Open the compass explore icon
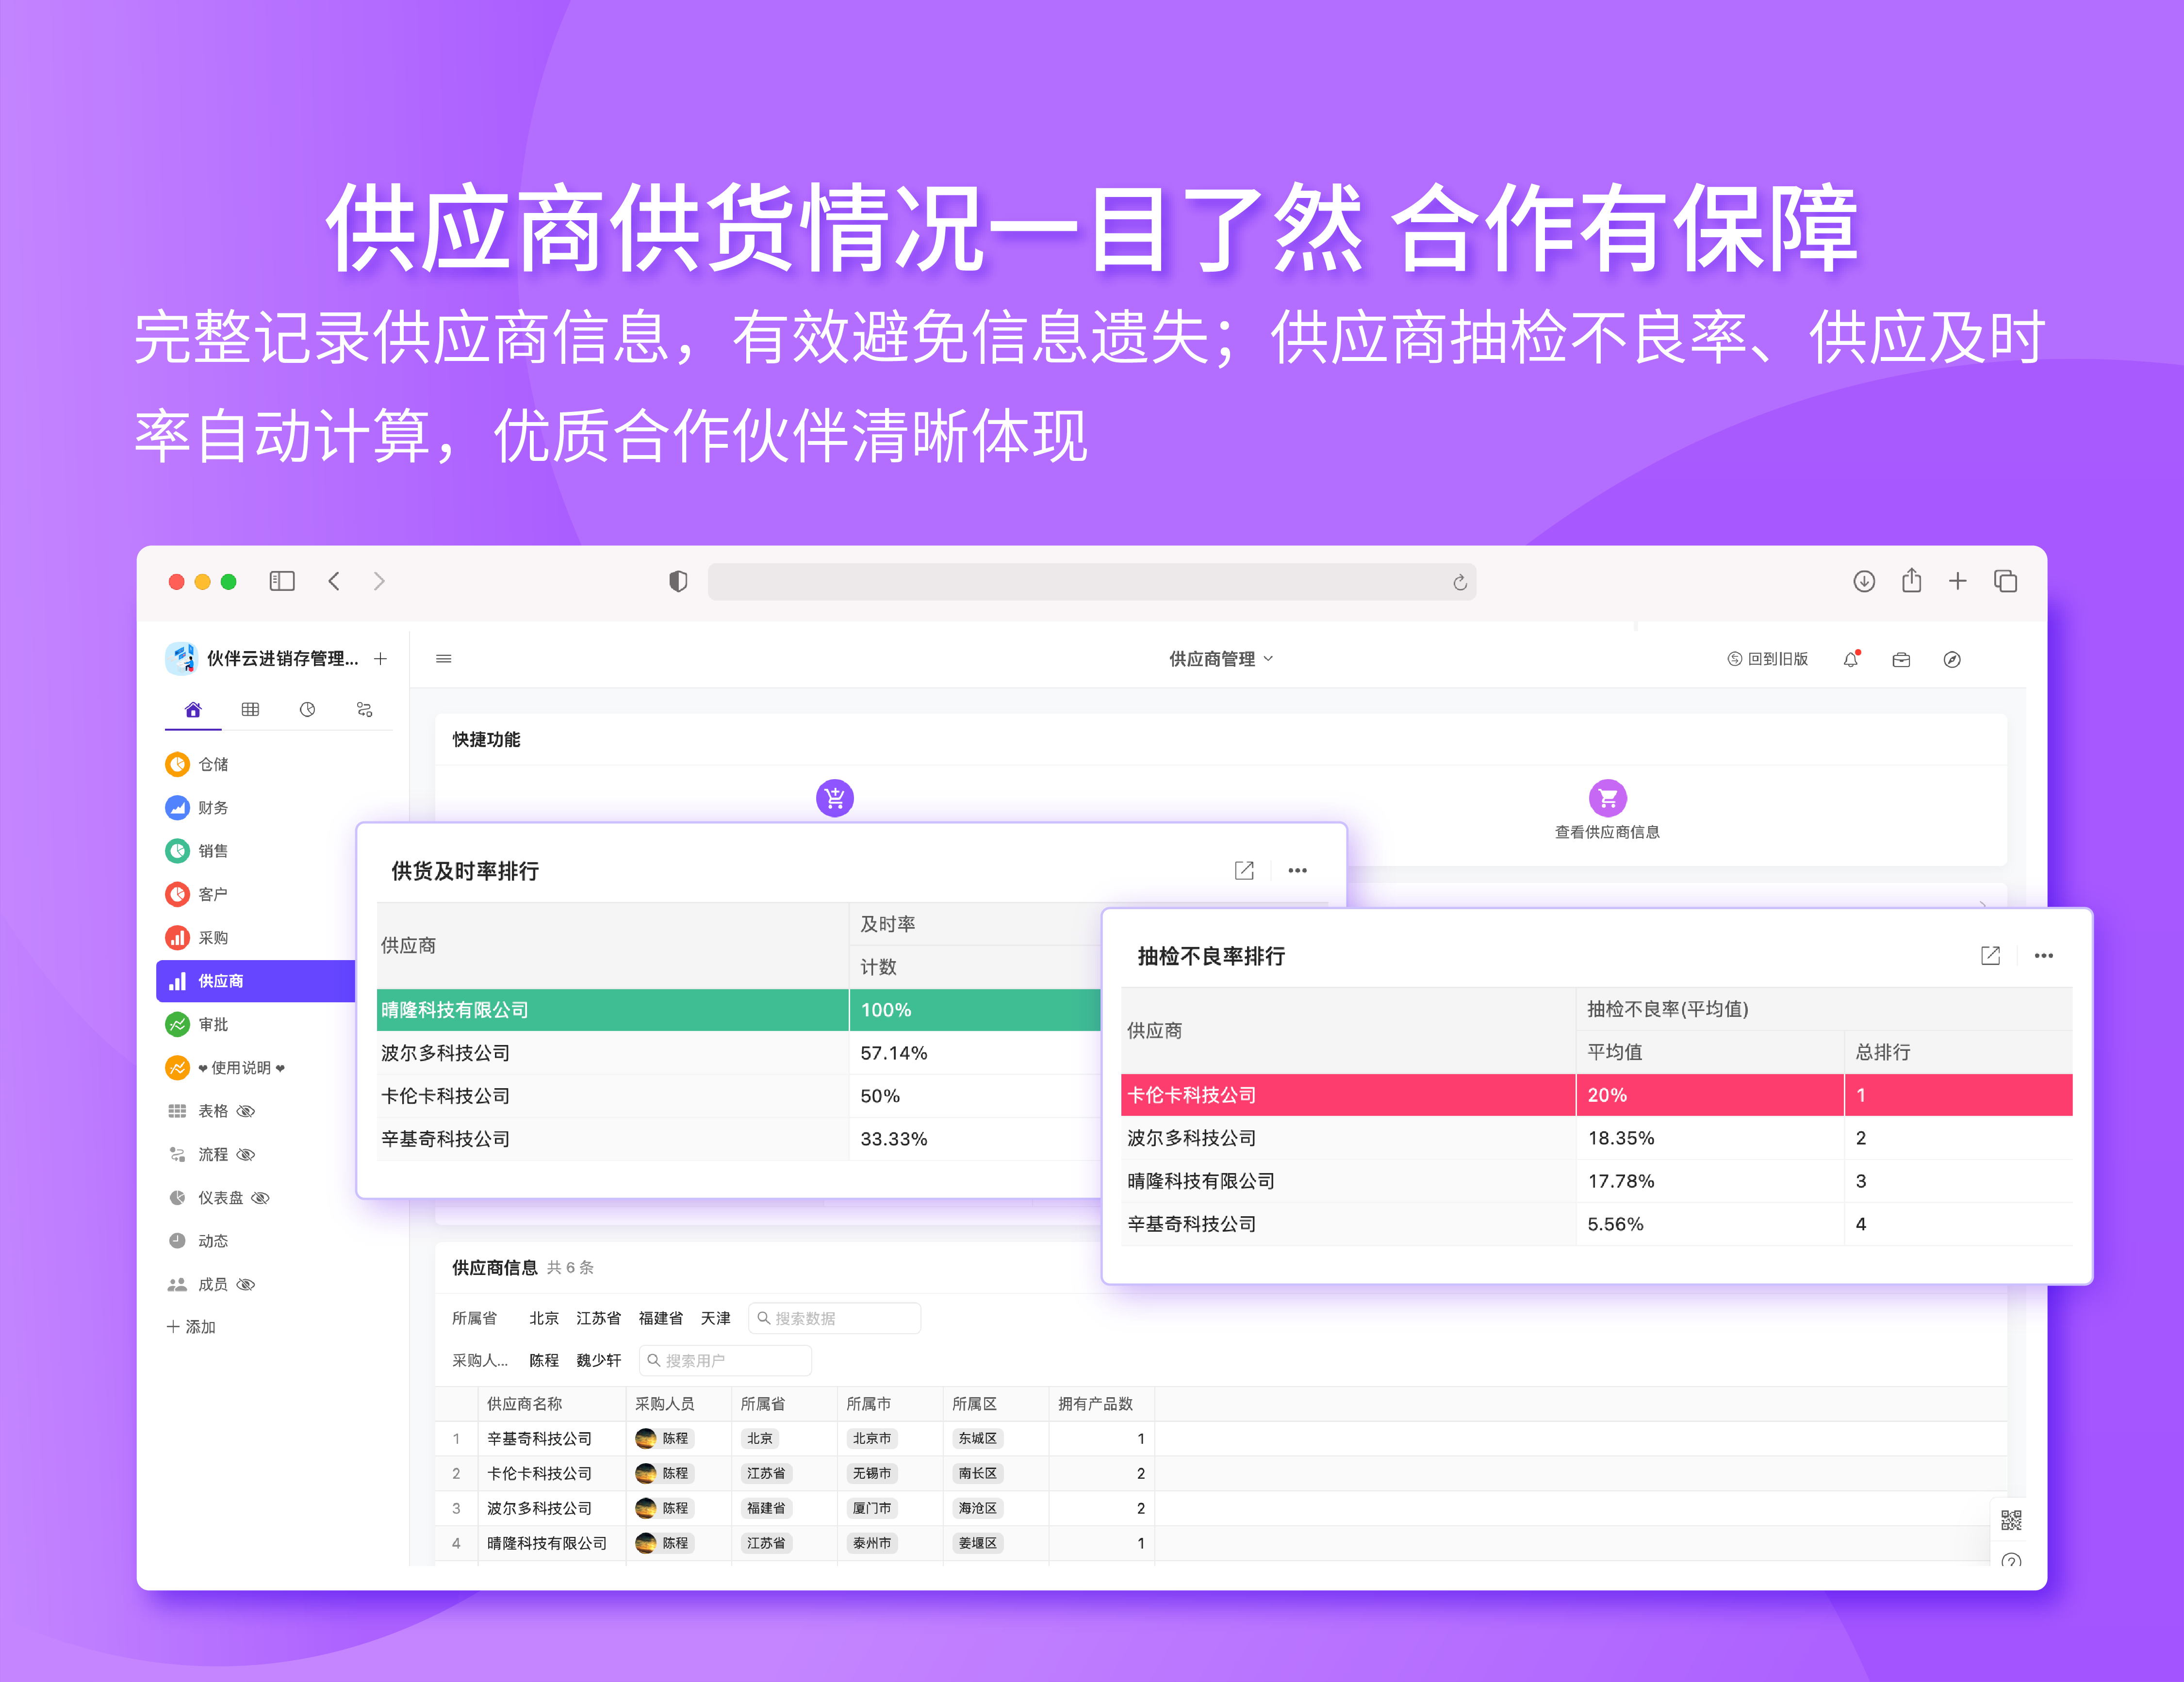The height and width of the screenshot is (1682, 2184). click(1952, 659)
